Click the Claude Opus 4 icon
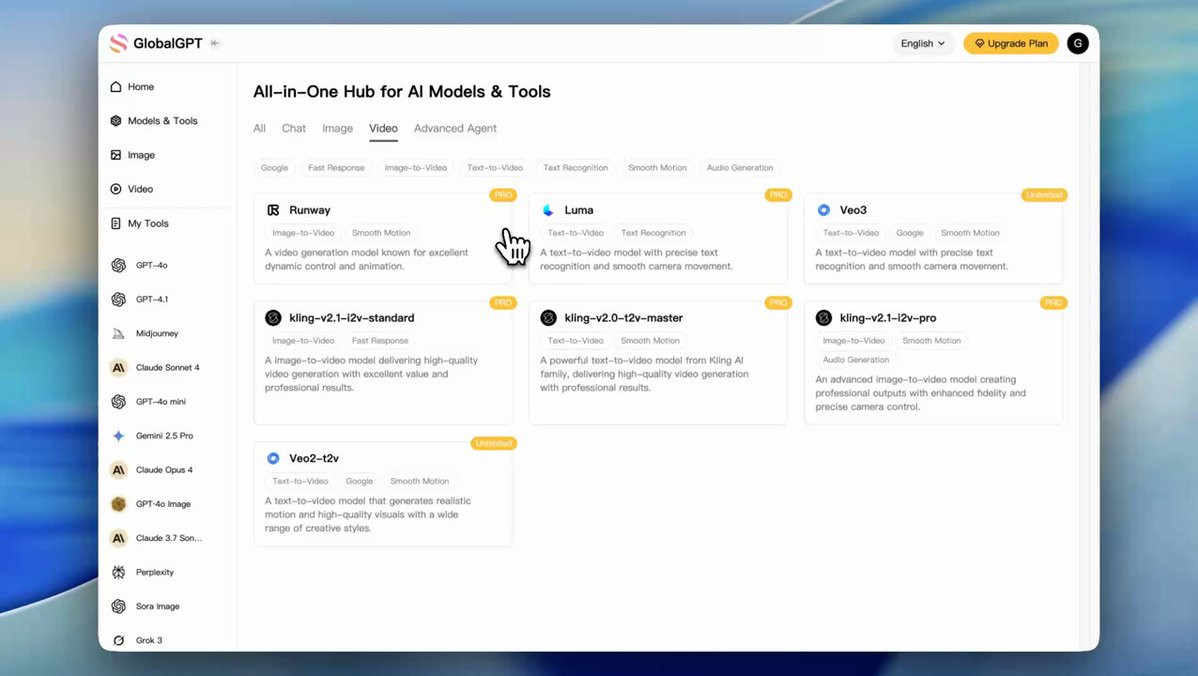Viewport: 1198px width, 676px height. coord(118,470)
